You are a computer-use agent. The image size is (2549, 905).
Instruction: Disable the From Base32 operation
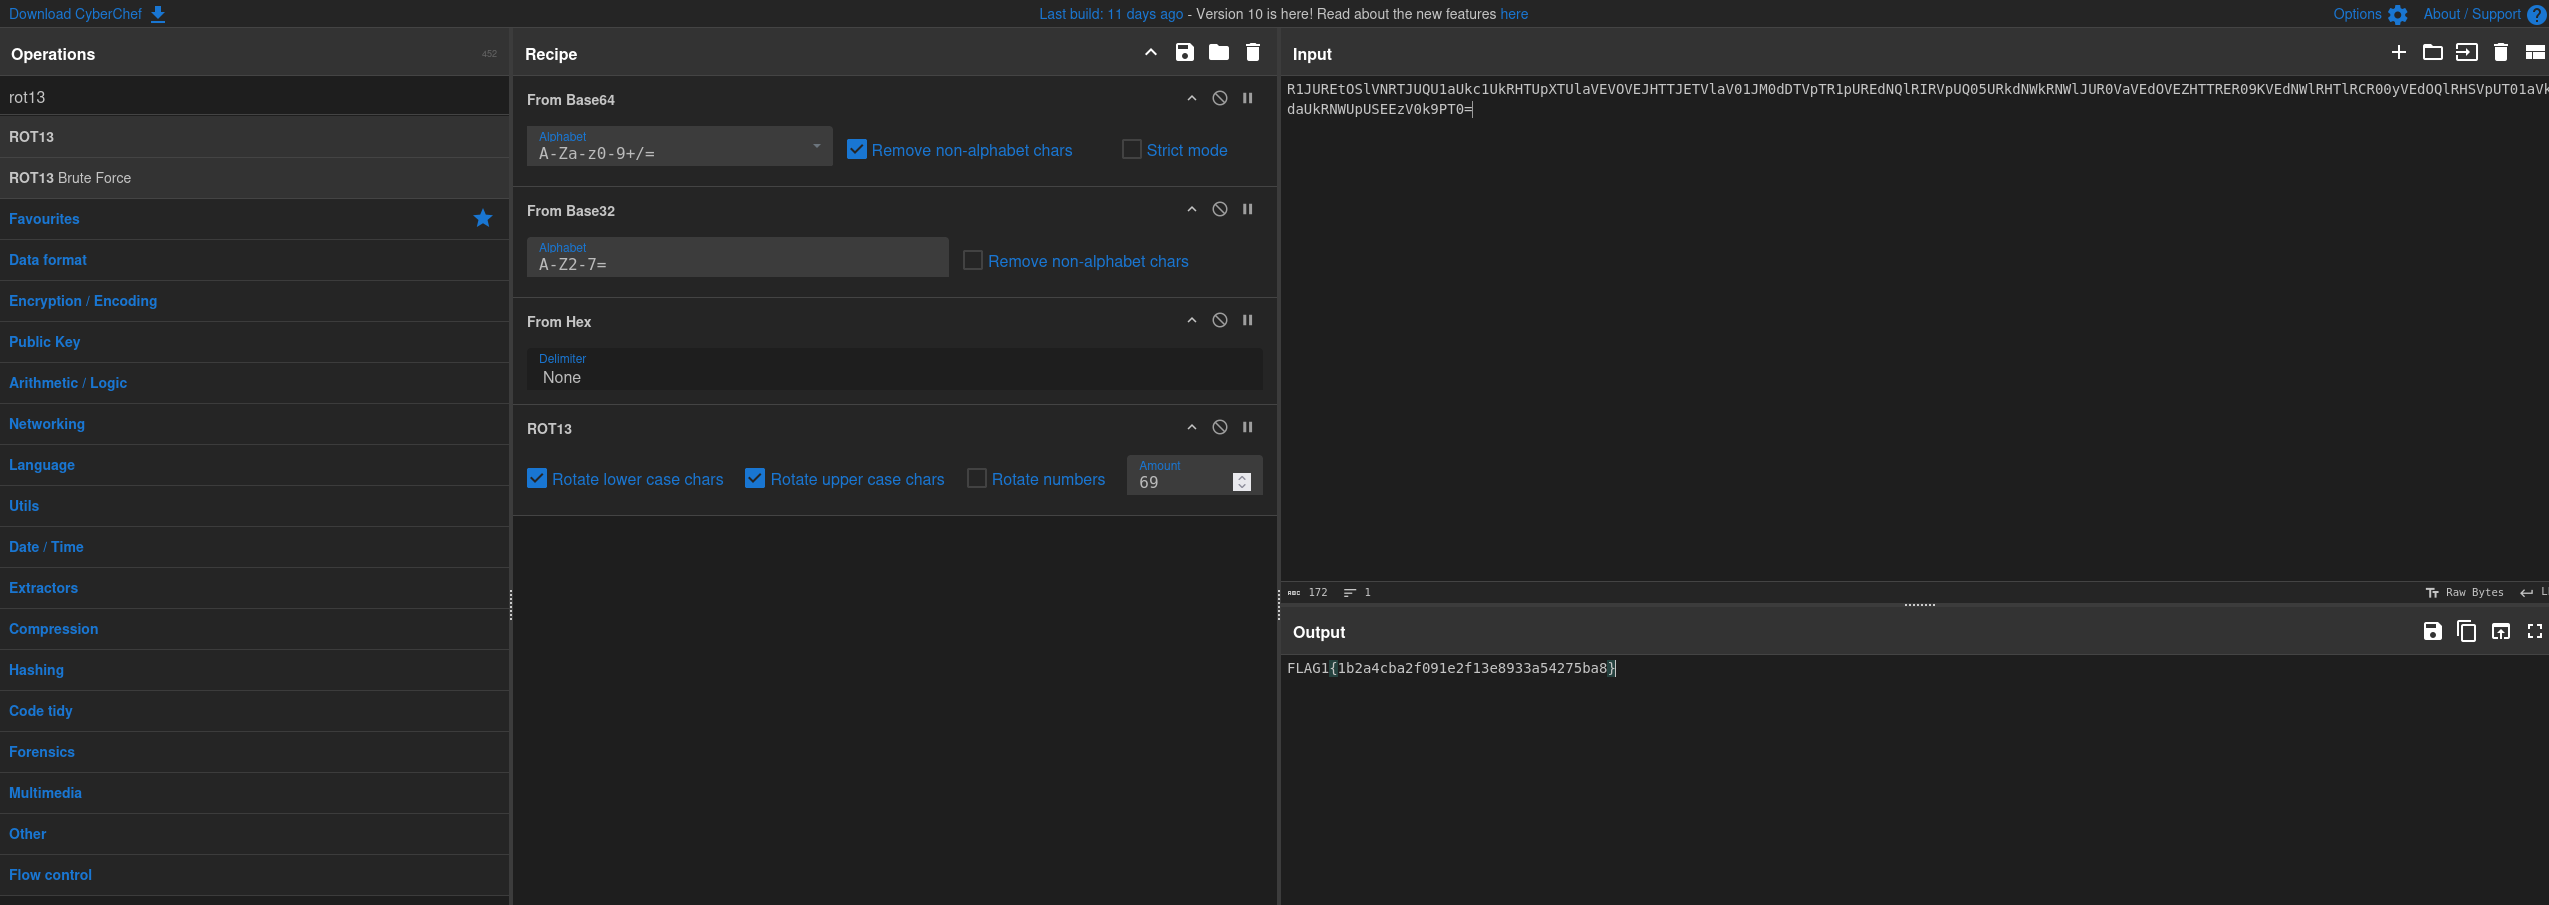tap(1220, 209)
